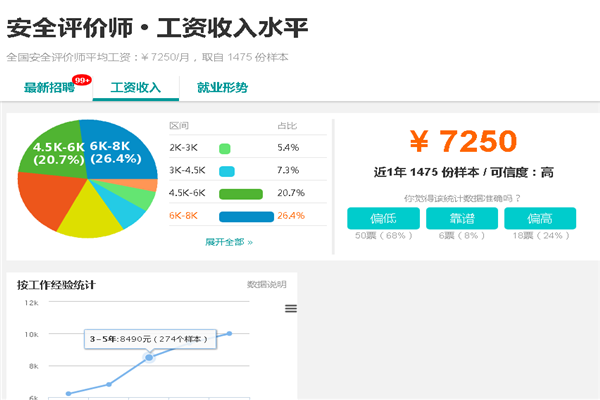Vote 靠谱 on salary accuracy
This screenshot has width=600, height=400.
[x=462, y=218]
